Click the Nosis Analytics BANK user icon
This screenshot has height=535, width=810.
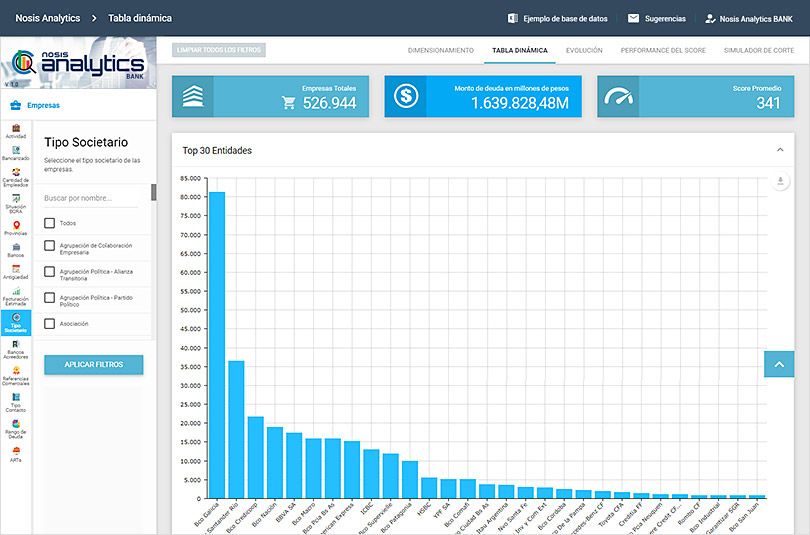point(710,19)
